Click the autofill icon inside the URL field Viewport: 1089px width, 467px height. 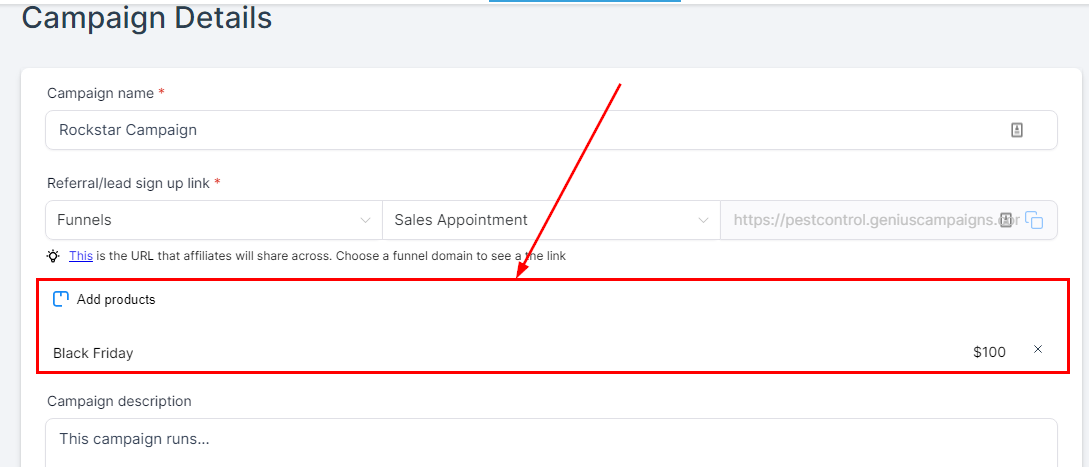point(1006,220)
